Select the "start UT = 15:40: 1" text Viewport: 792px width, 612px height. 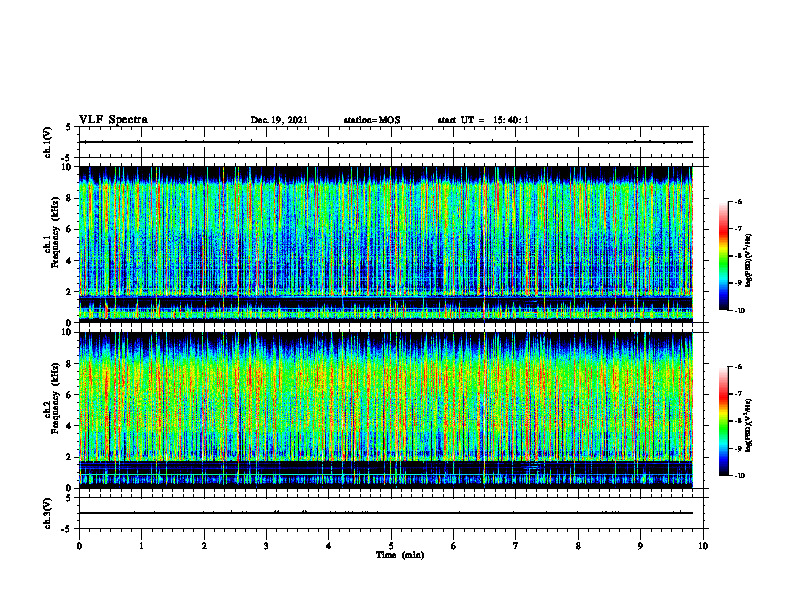coord(483,120)
